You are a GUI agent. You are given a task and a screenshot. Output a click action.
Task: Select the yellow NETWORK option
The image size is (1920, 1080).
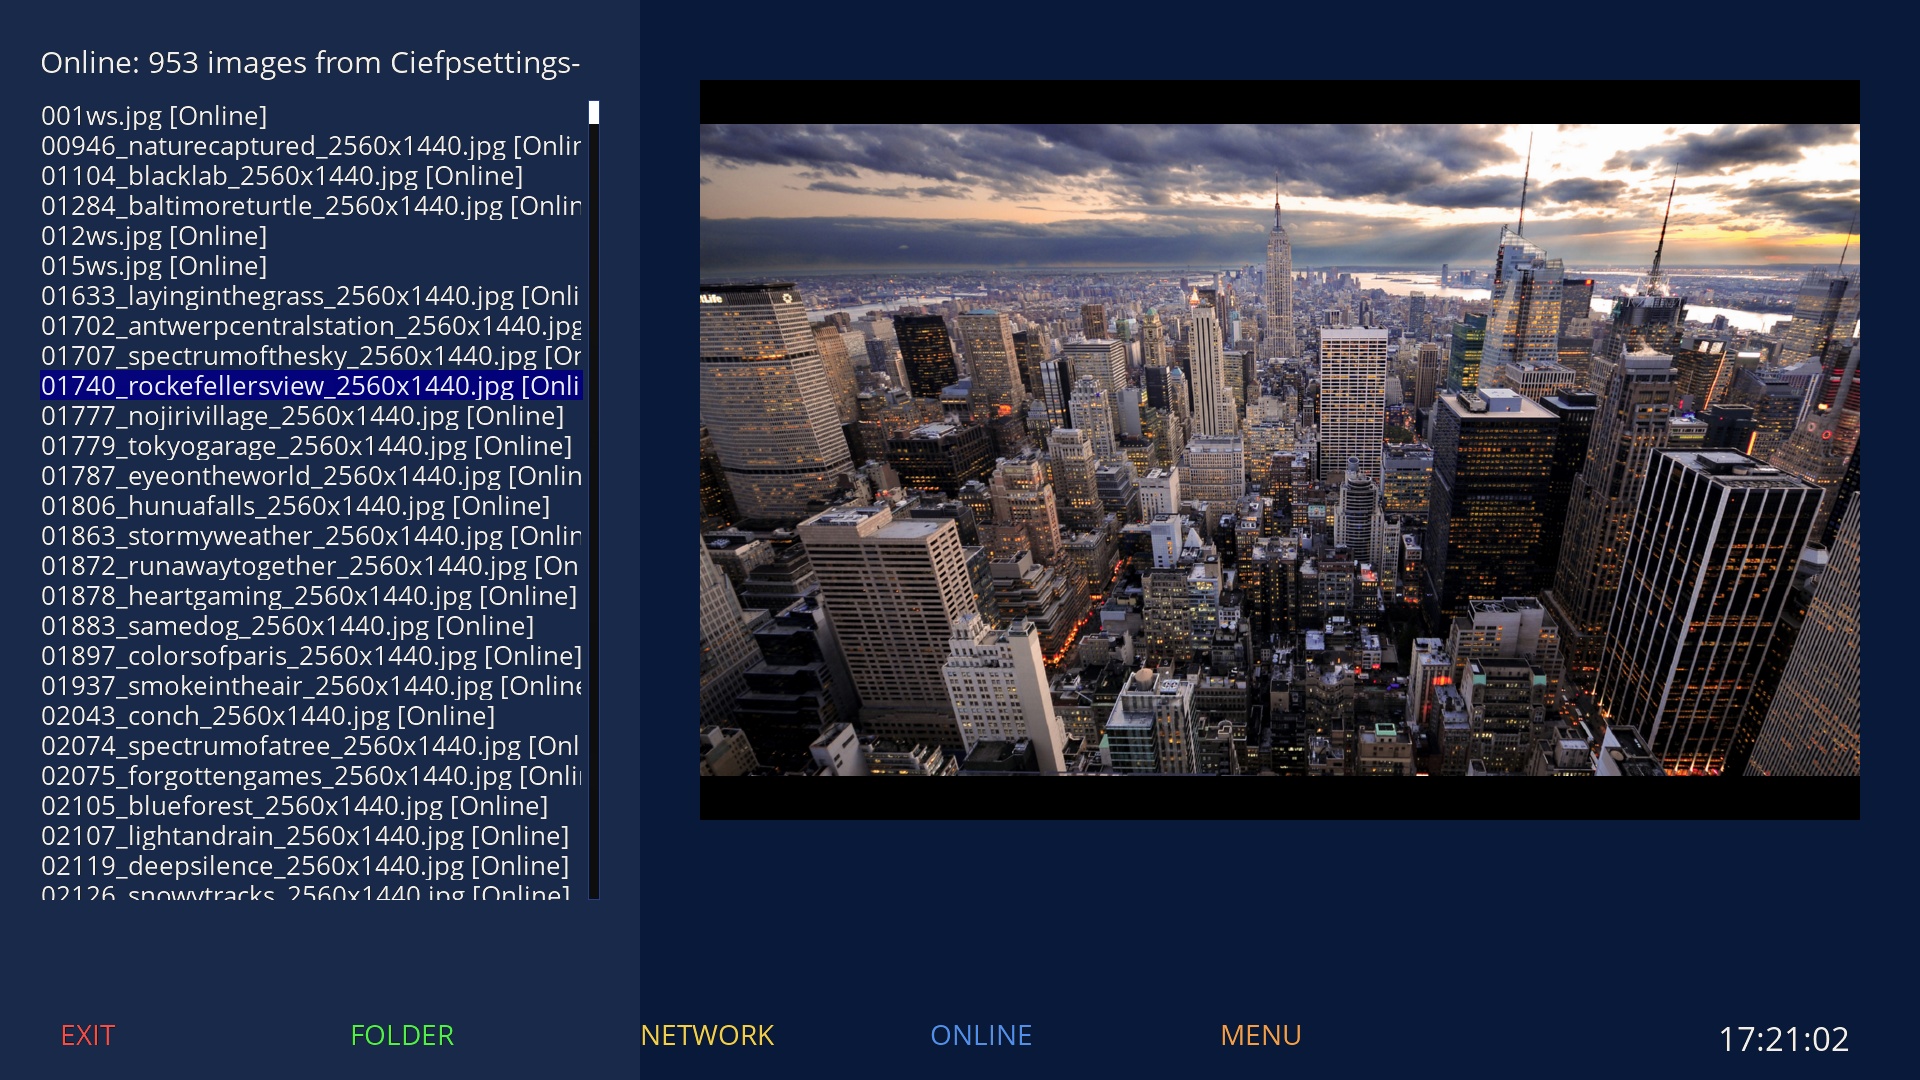click(x=707, y=1036)
